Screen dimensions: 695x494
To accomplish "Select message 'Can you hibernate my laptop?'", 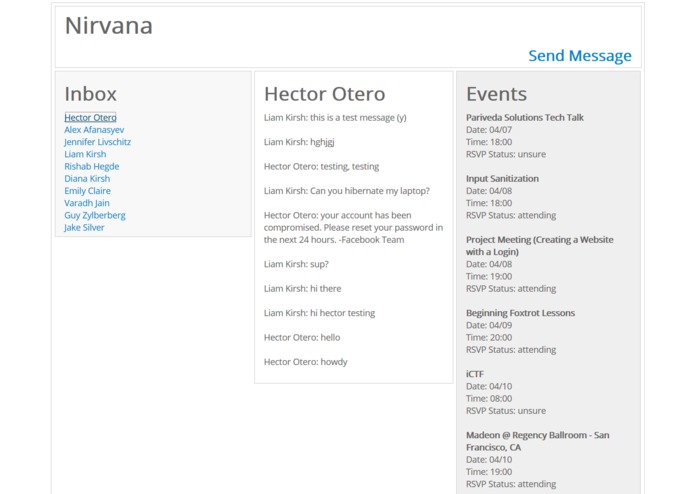I will [x=347, y=191].
